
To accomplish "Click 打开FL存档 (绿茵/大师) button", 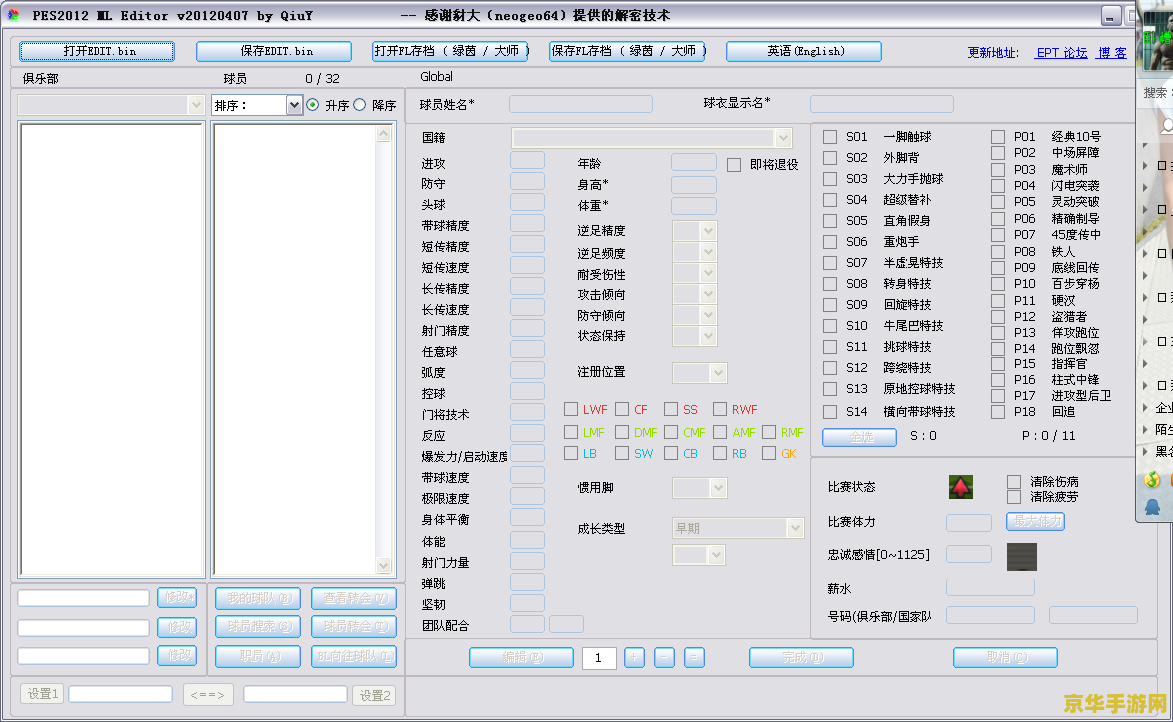I will 450,51.
